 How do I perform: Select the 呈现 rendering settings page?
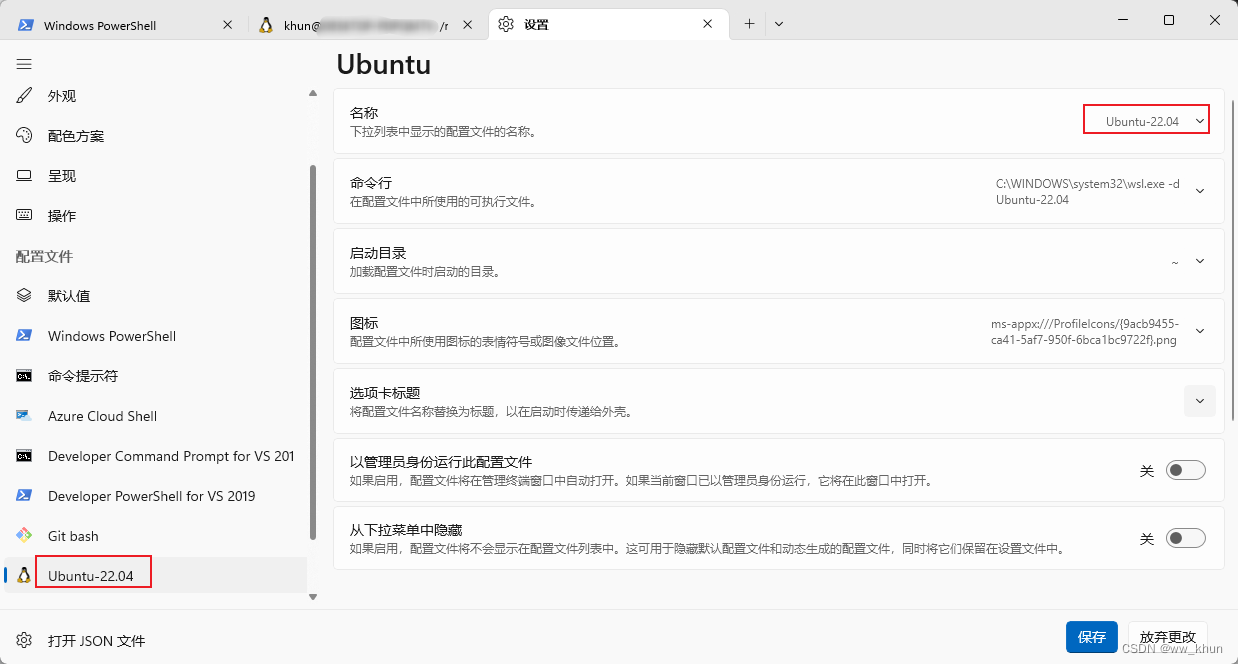(x=62, y=176)
